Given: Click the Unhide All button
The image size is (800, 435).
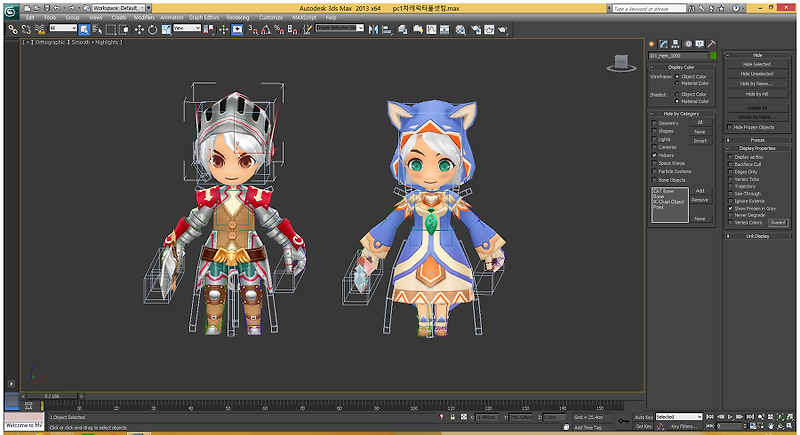Looking at the screenshot, I should click(757, 108).
